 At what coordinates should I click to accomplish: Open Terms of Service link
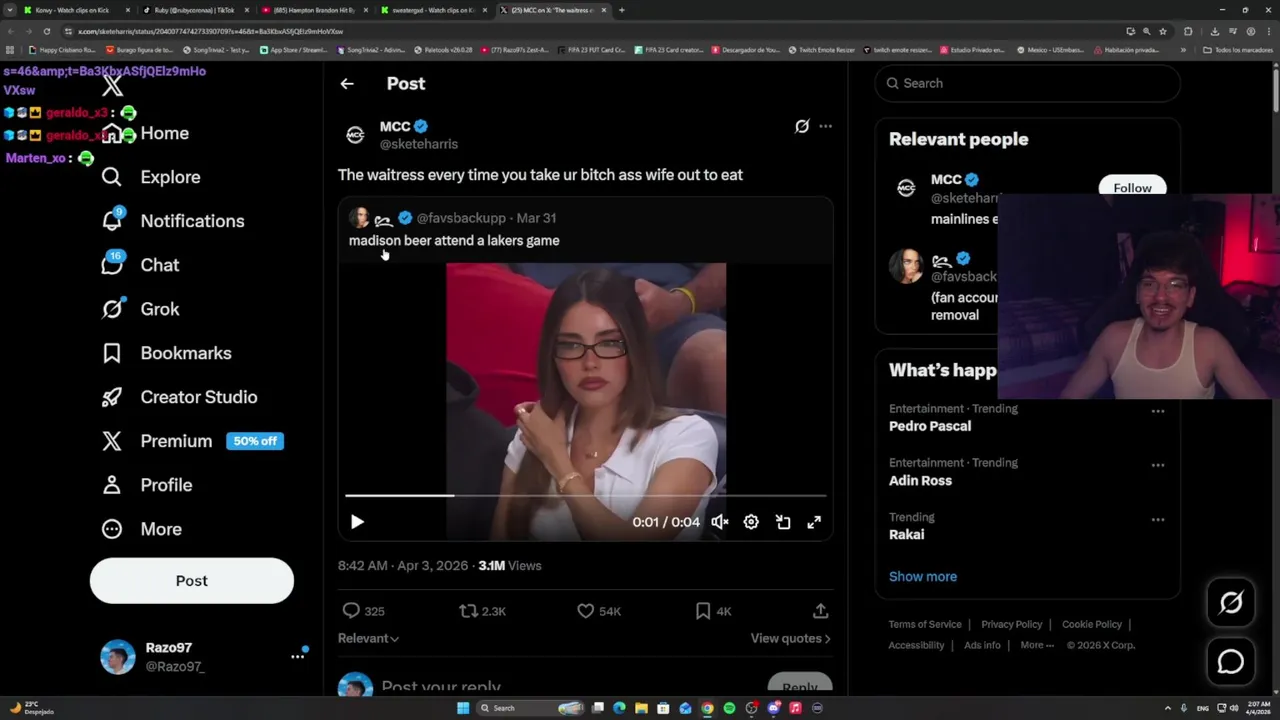(x=925, y=624)
